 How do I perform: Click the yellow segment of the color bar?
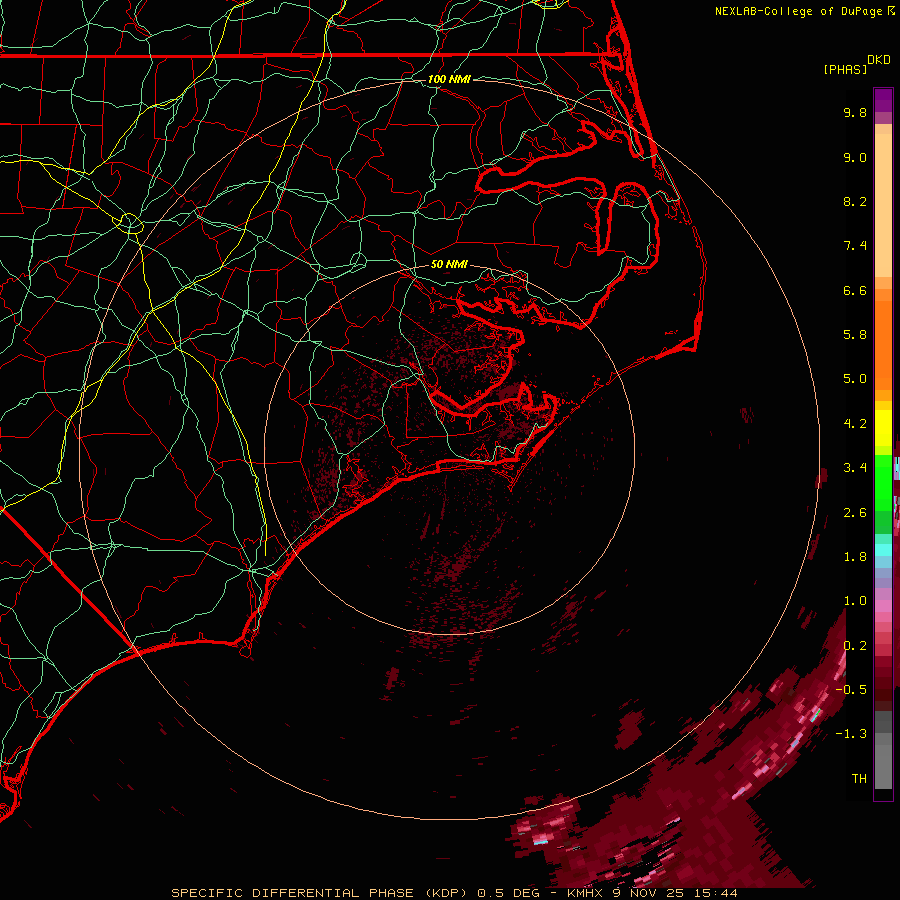(883, 428)
